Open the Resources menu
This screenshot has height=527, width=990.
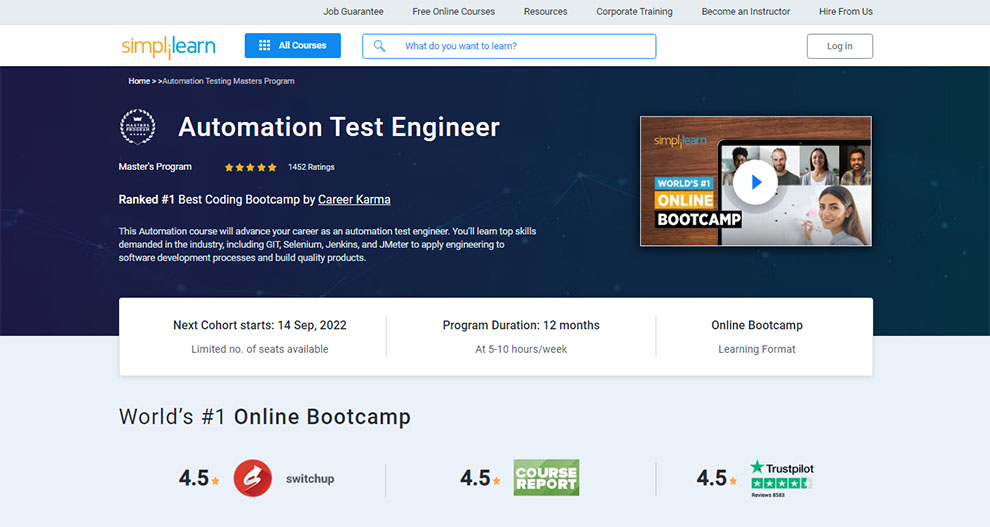tap(546, 11)
